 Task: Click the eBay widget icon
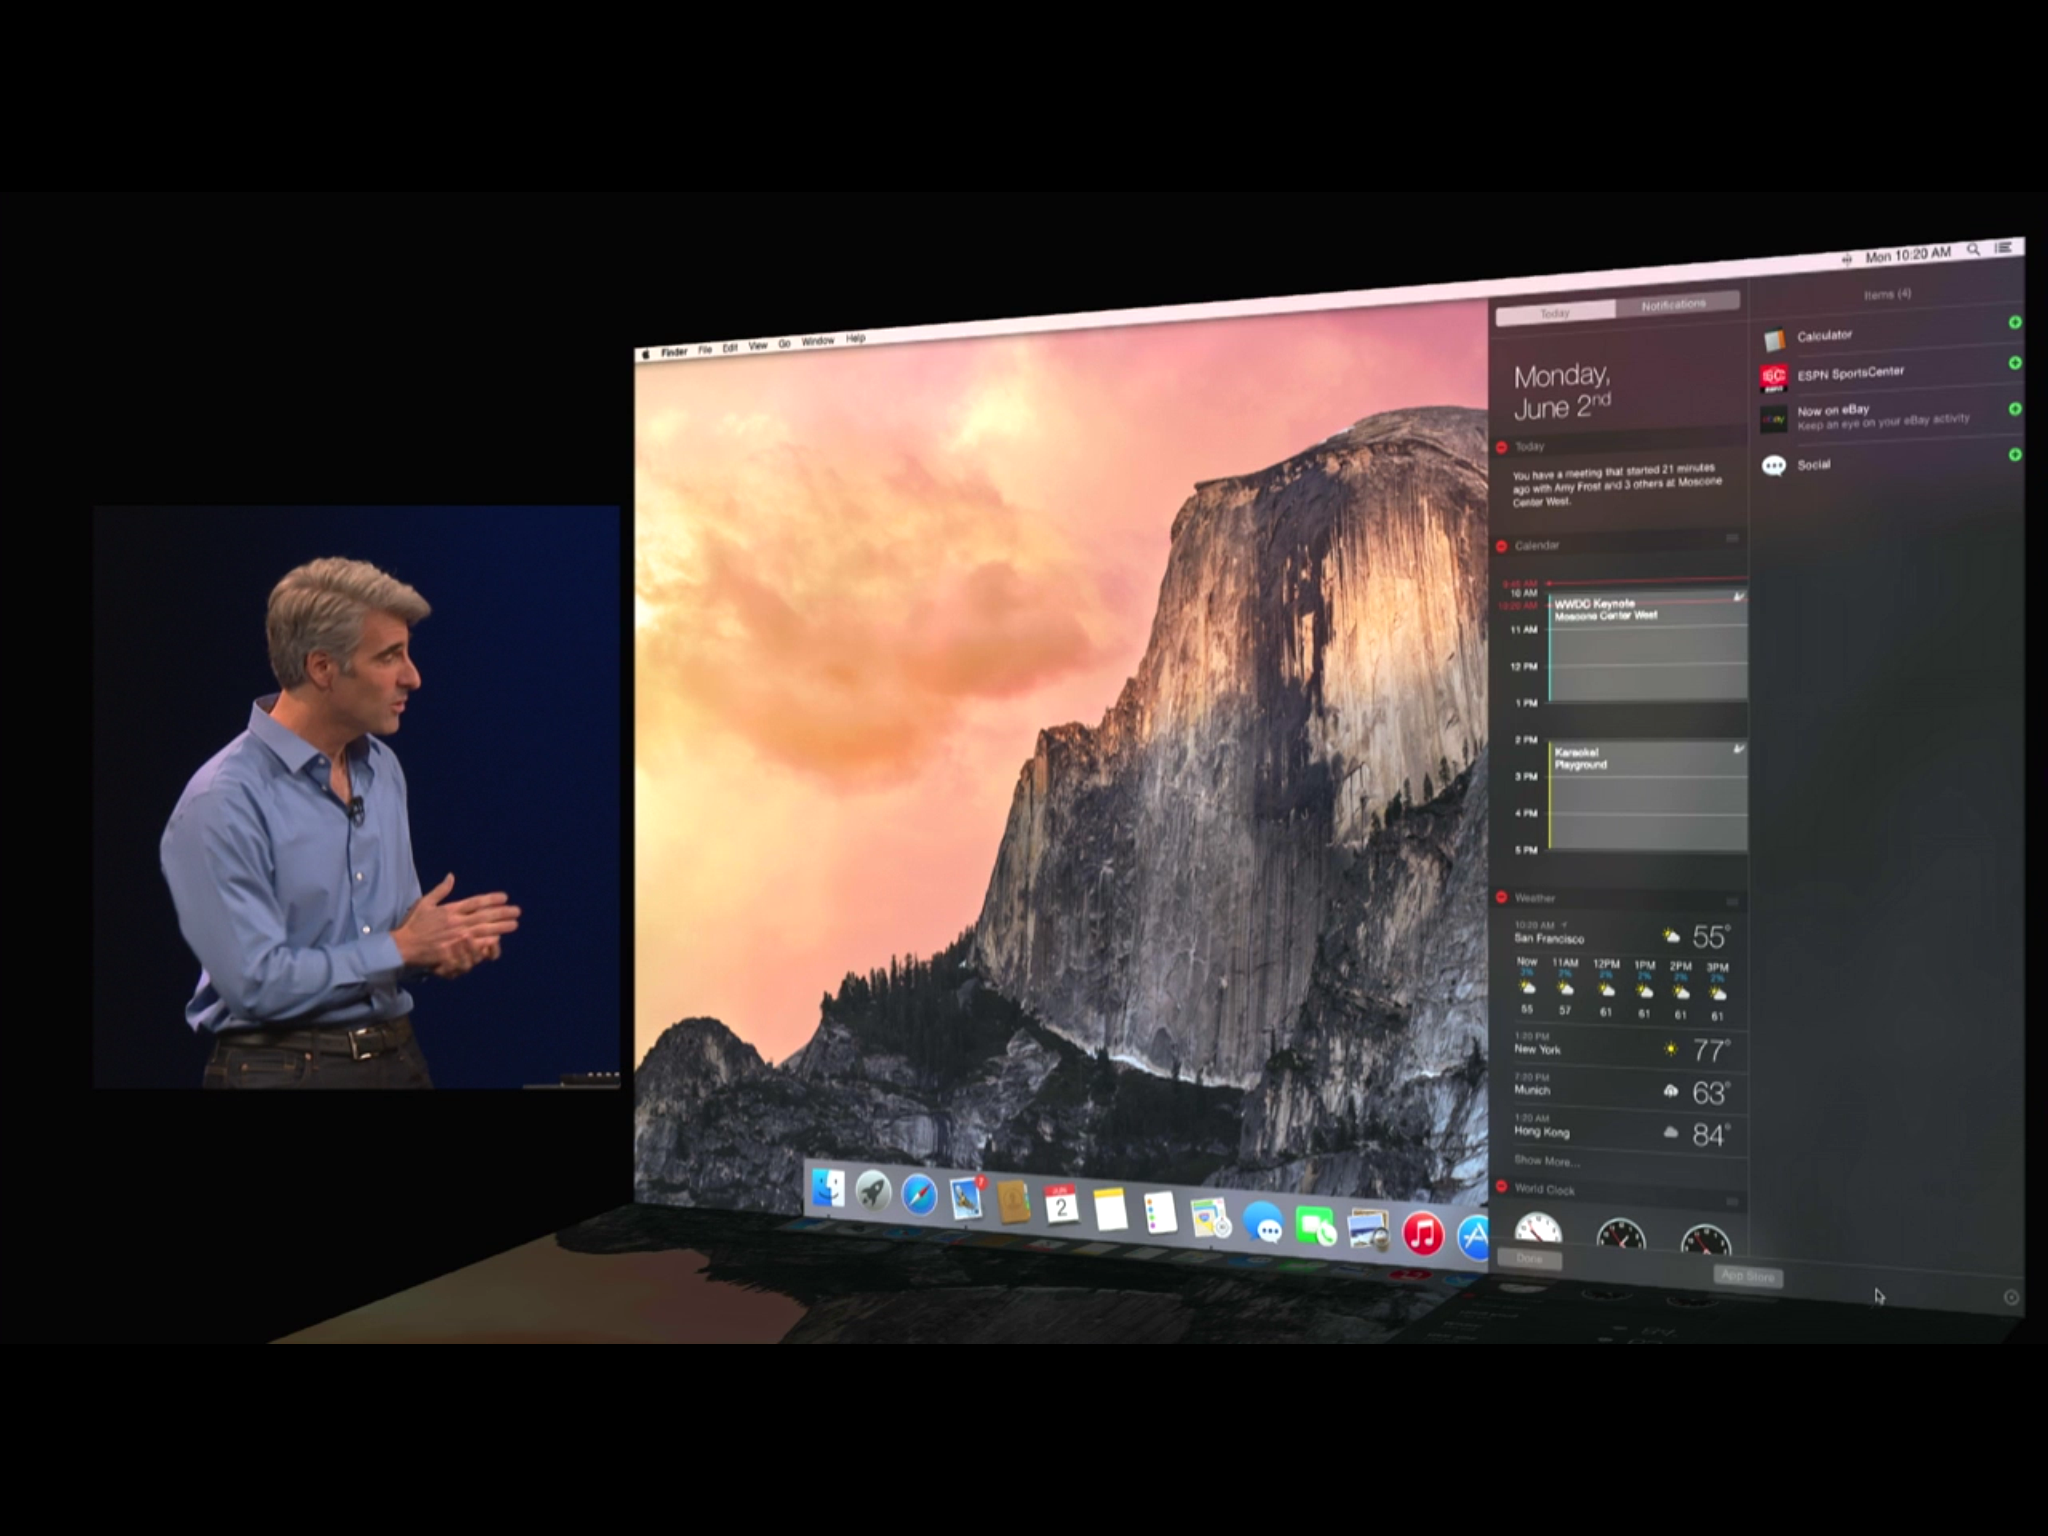[x=1774, y=420]
